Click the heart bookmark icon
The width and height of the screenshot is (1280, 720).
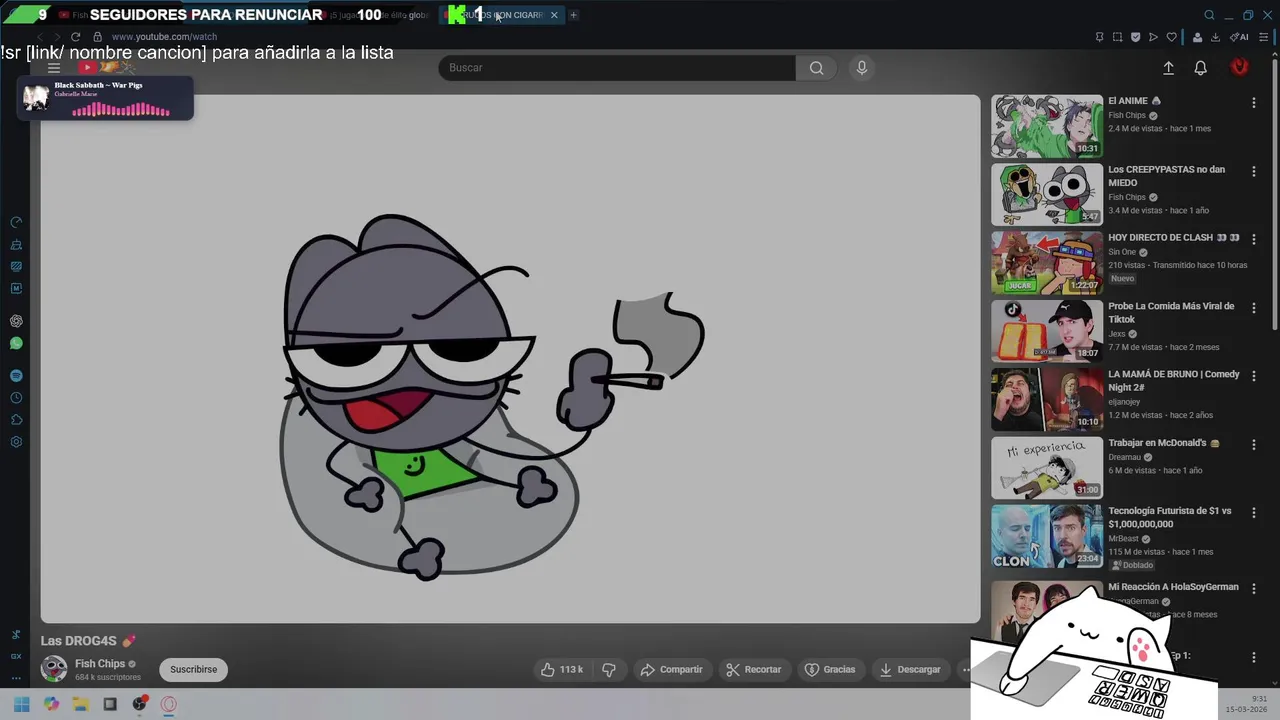[1172, 37]
